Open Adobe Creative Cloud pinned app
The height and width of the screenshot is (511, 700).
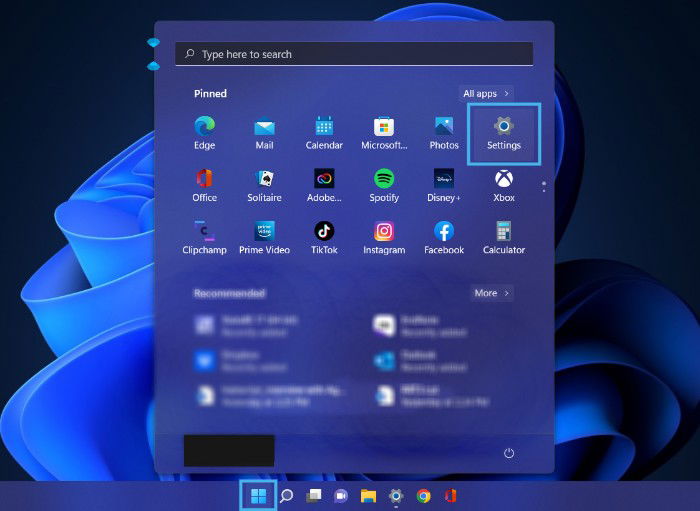pyautogui.click(x=324, y=186)
